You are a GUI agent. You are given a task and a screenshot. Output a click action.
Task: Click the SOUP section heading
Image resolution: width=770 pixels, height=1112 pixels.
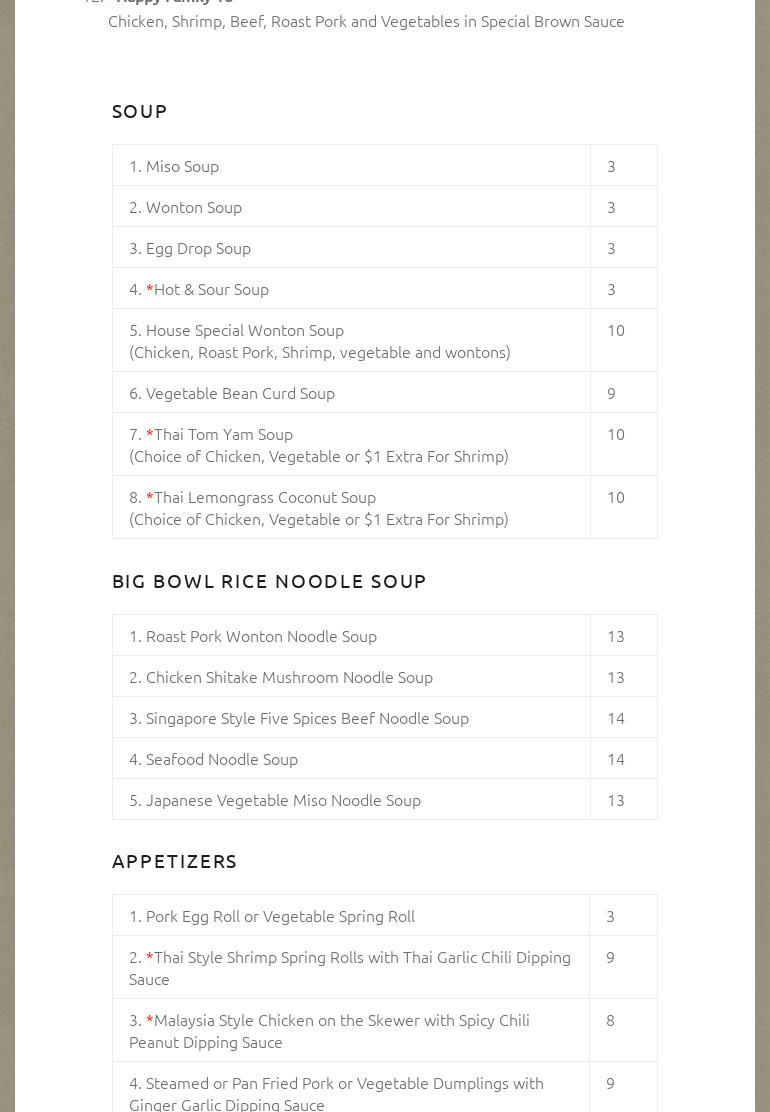[140, 111]
